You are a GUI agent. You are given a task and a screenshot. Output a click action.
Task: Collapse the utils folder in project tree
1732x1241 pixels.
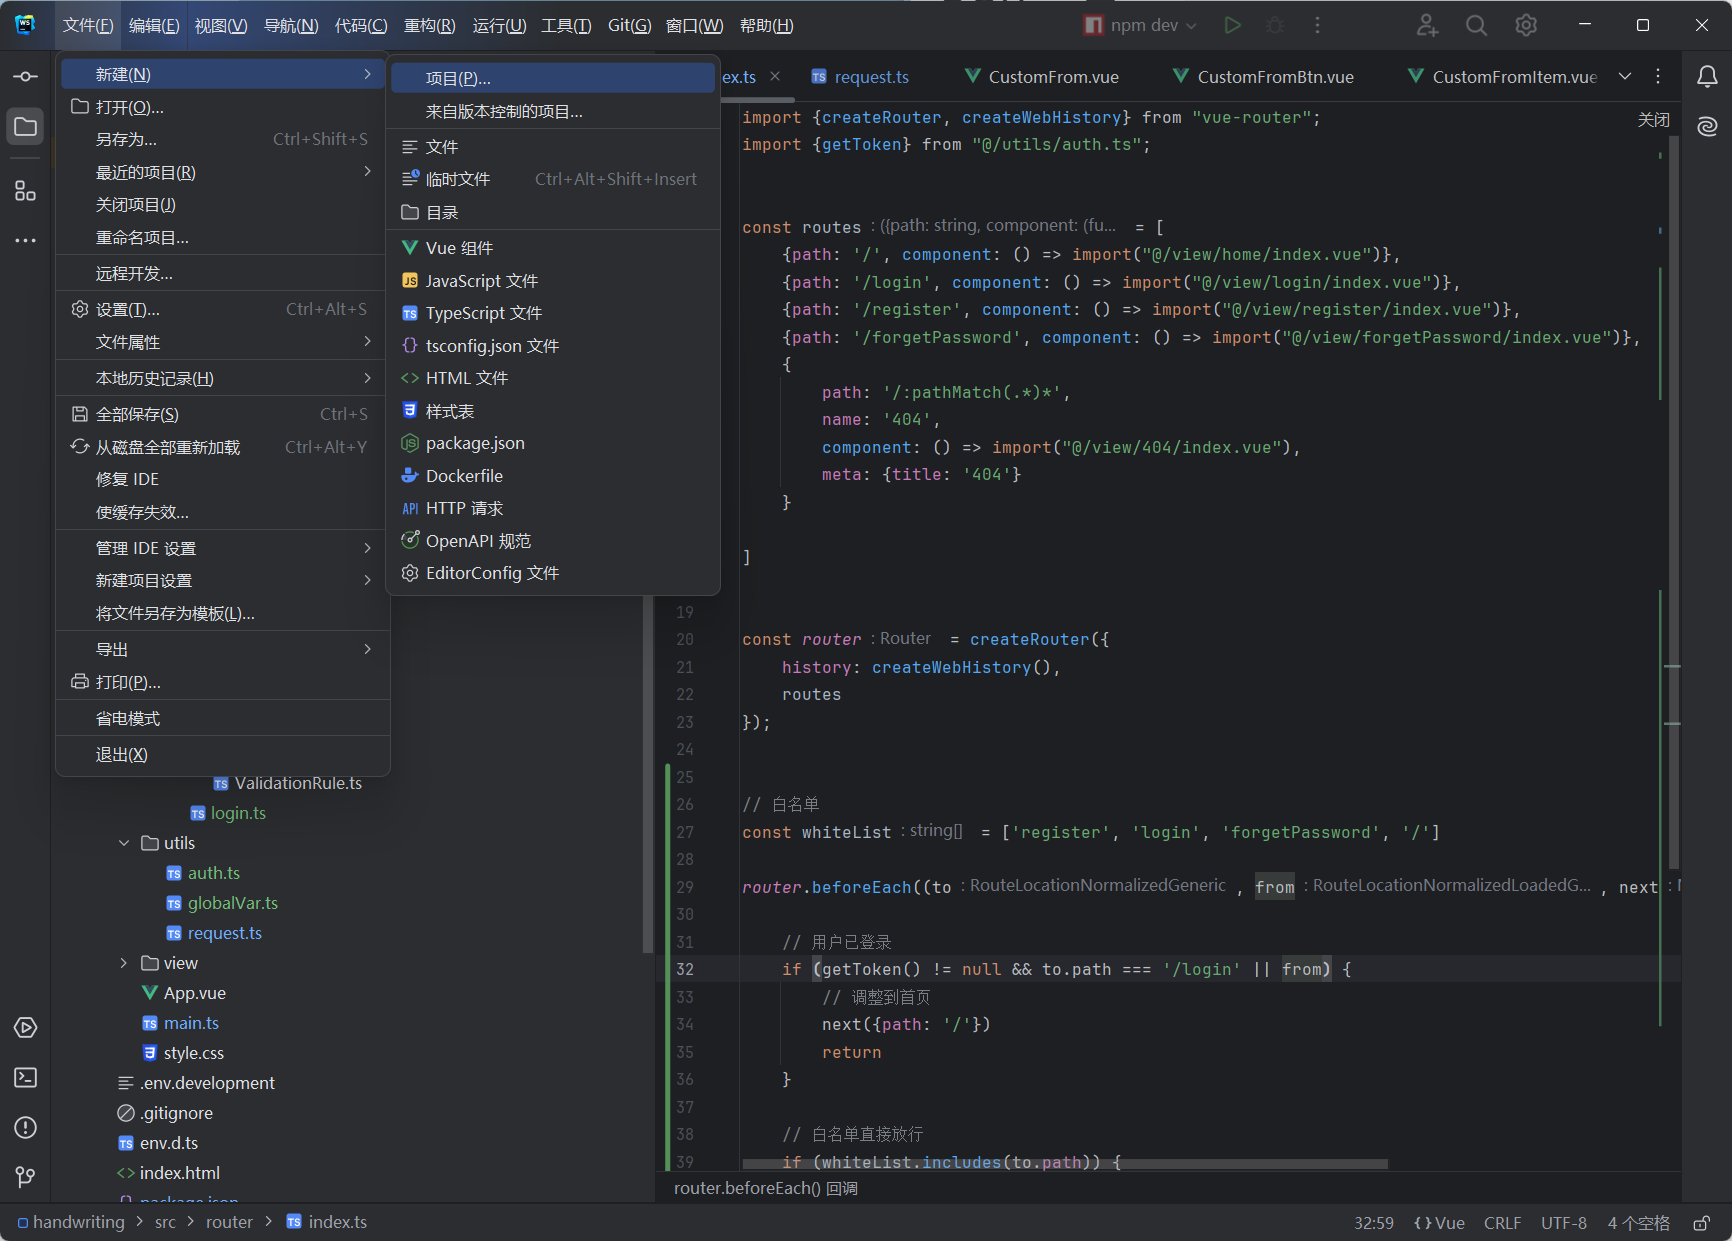point(124,843)
